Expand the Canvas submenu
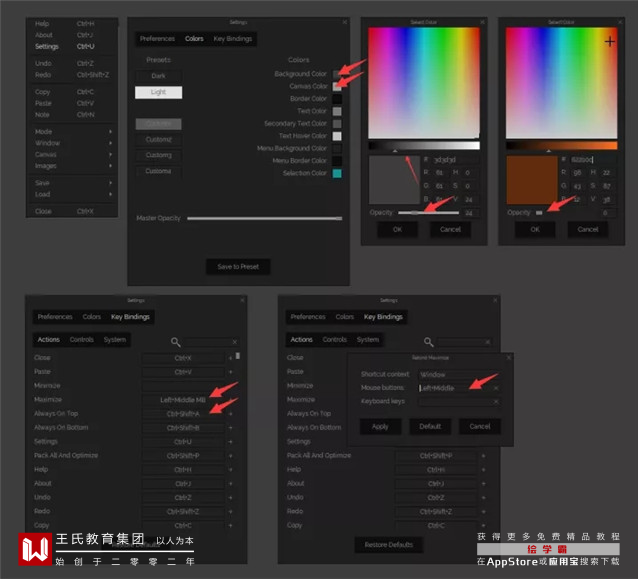638x579 pixels. click(72, 155)
